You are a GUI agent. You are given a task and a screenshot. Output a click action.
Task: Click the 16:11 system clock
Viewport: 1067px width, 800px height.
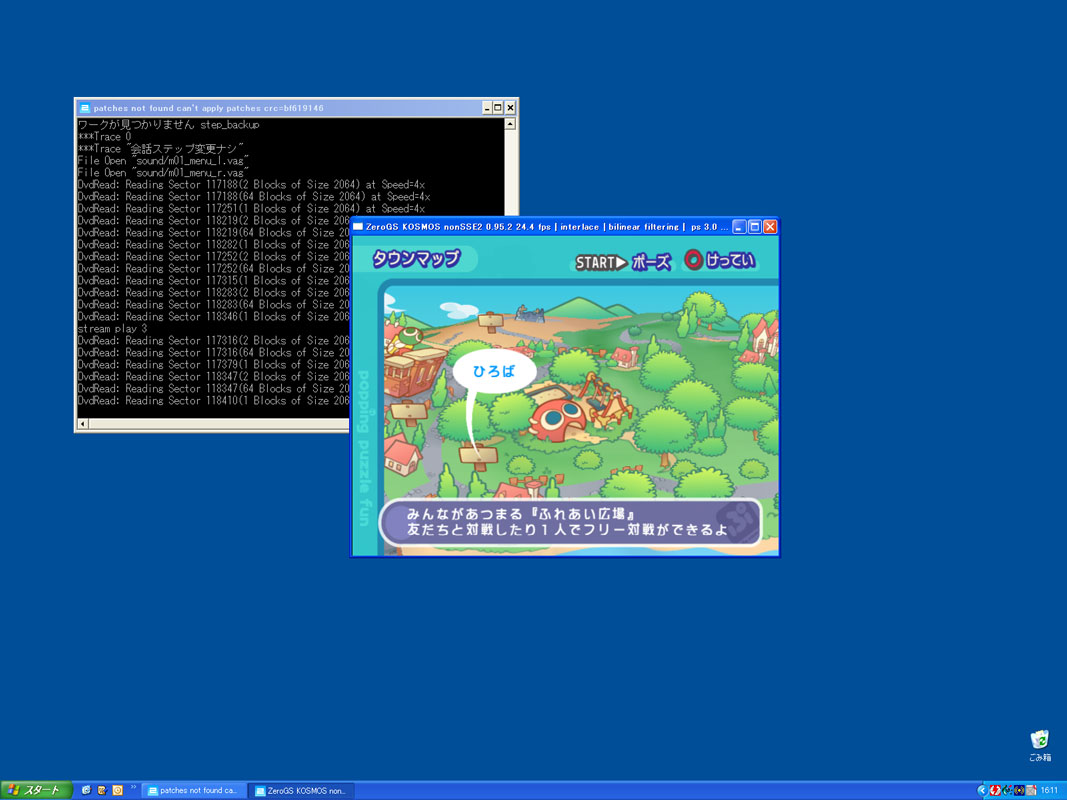[1049, 790]
